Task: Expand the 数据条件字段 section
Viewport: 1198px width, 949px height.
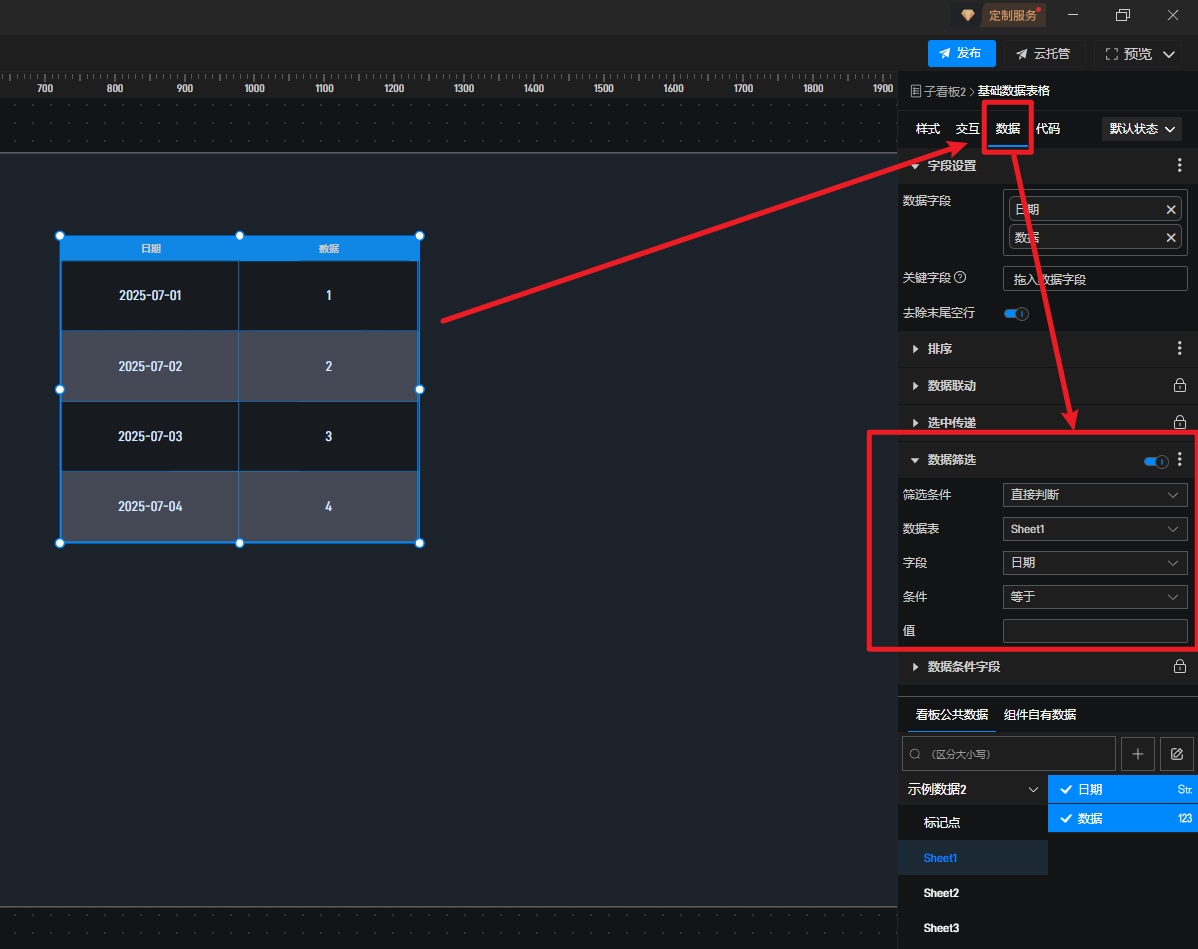Action: click(x=963, y=667)
